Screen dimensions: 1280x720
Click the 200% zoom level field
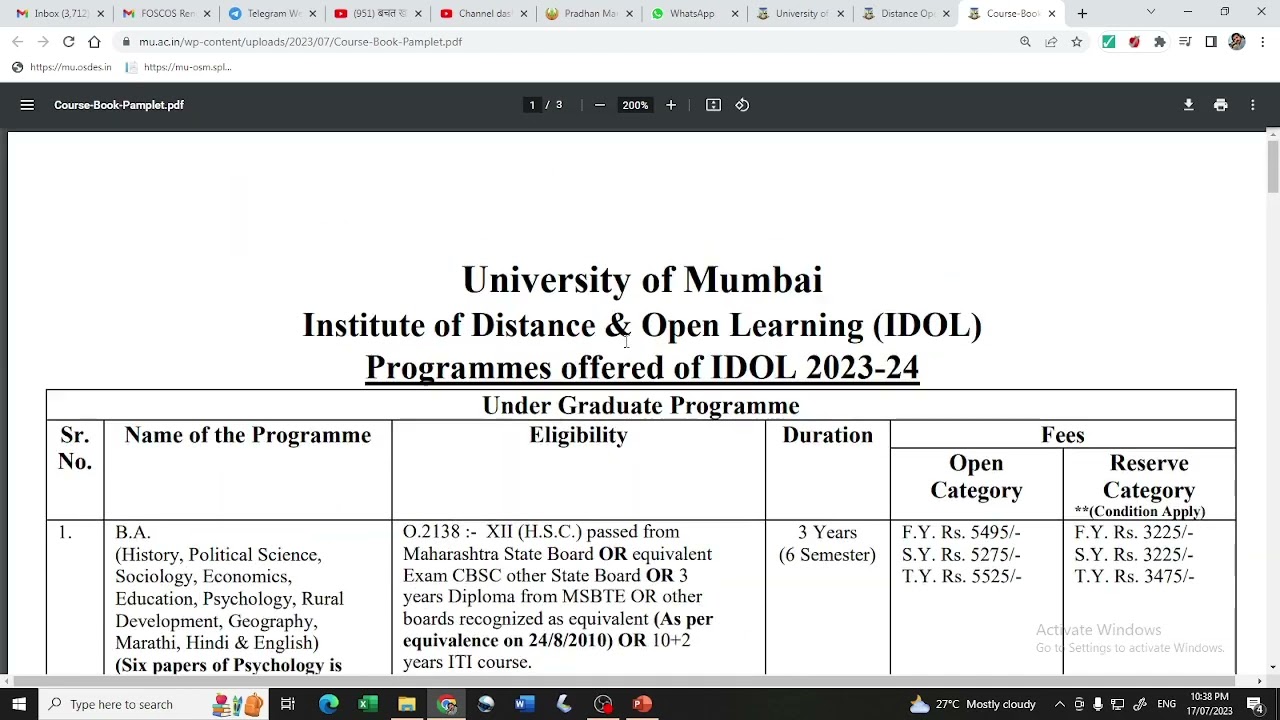point(635,105)
